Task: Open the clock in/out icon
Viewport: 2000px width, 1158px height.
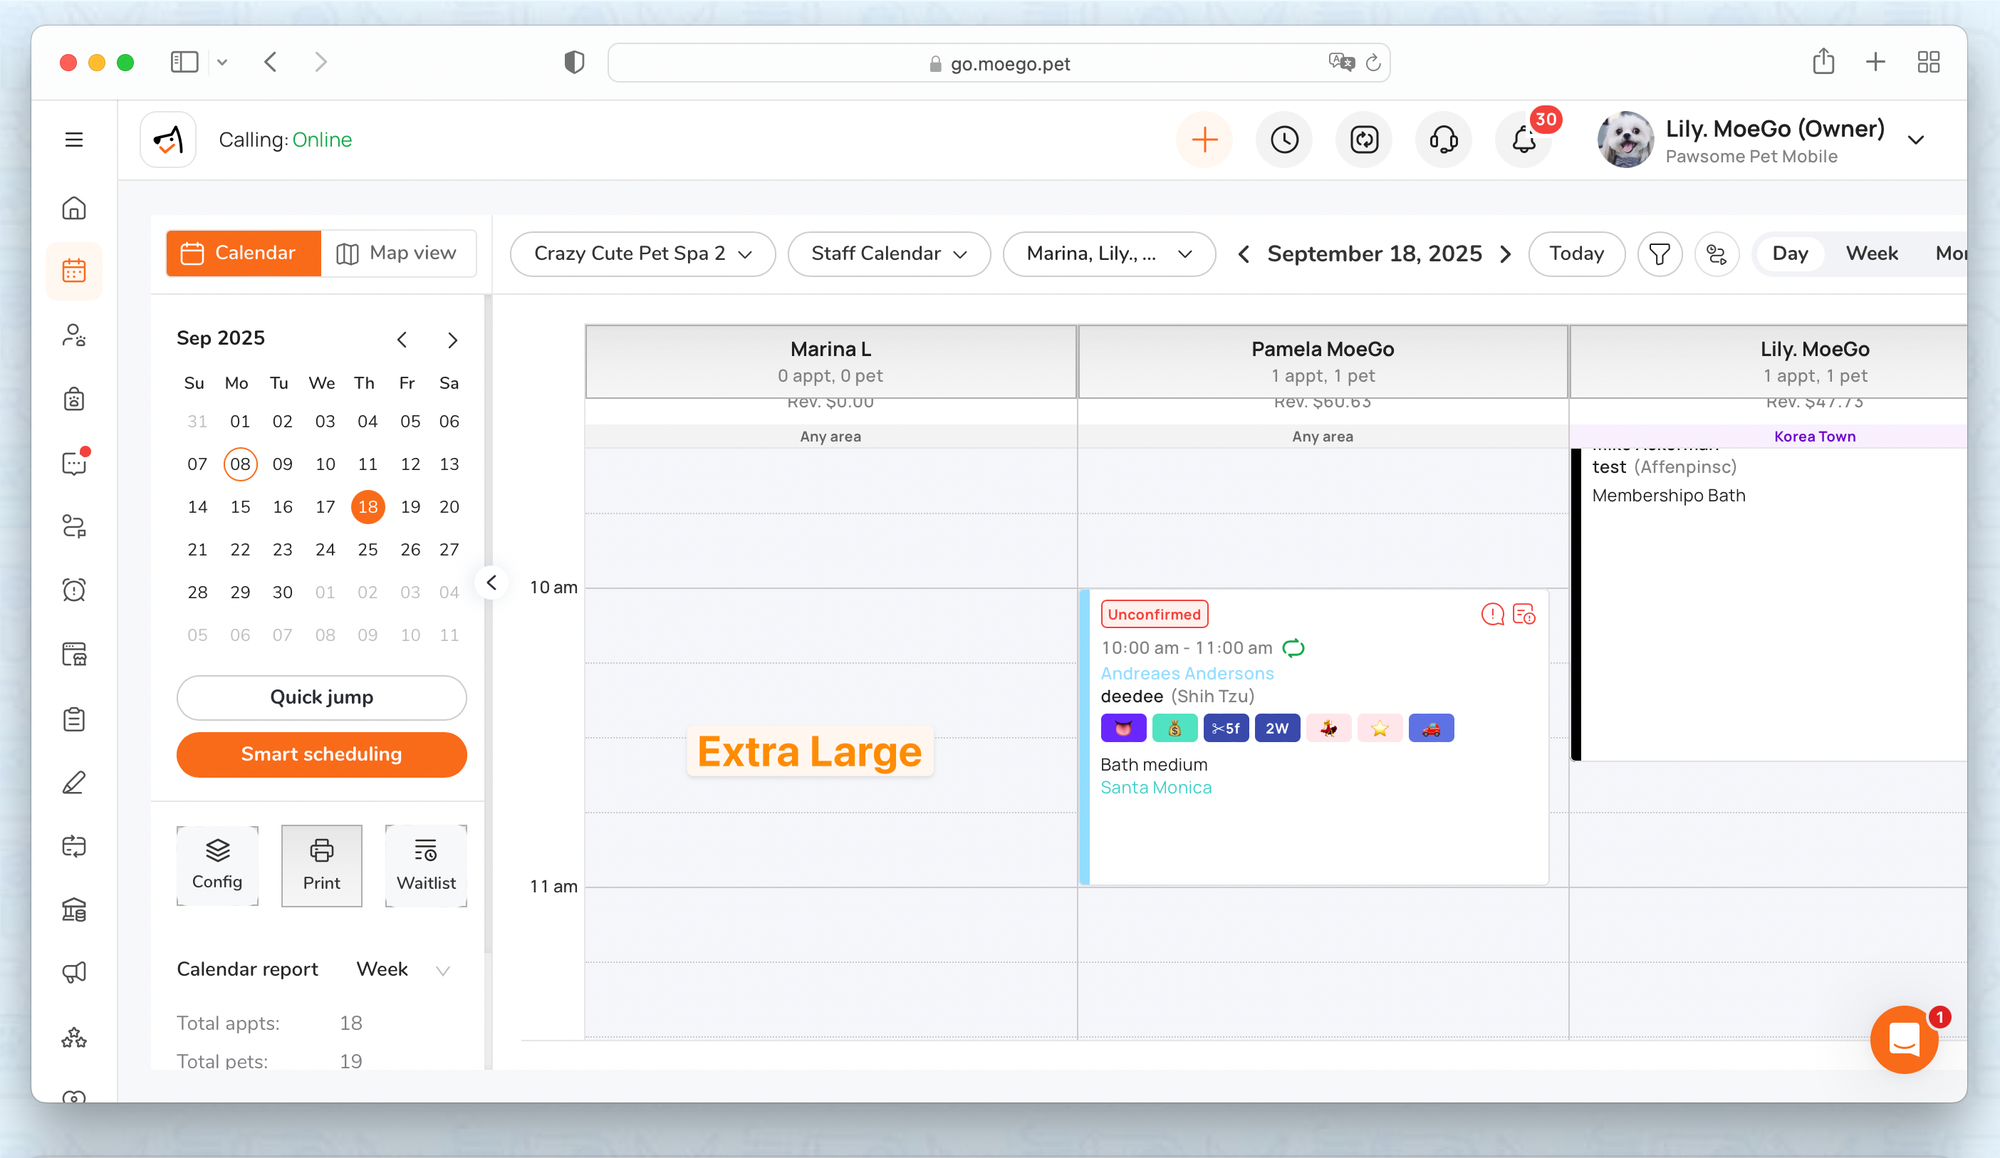Action: [x=1284, y=140]
